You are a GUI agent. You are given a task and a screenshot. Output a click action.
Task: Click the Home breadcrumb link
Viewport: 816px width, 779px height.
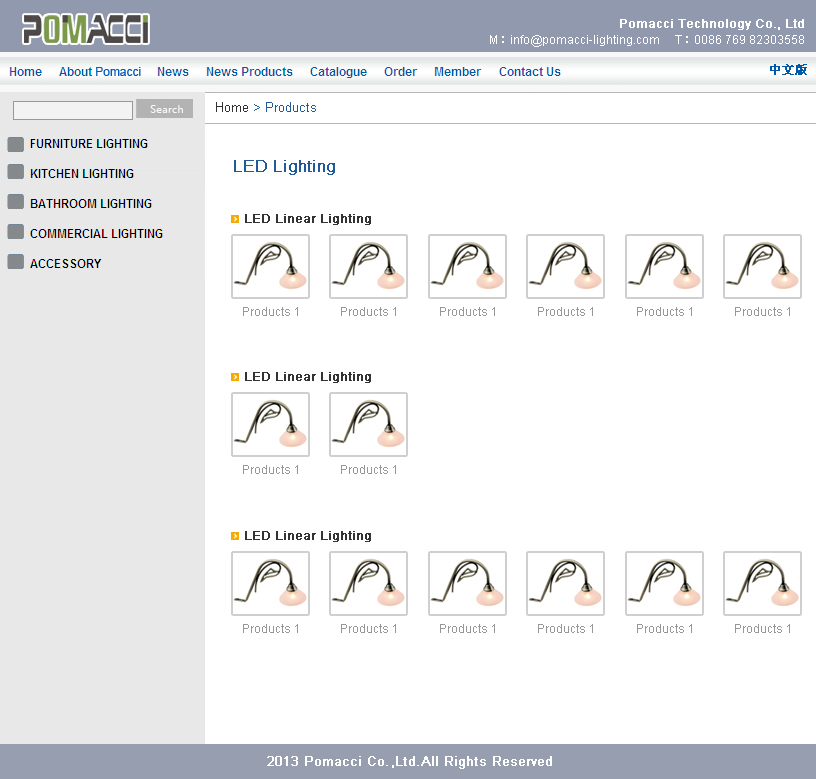tap(232, 108)
